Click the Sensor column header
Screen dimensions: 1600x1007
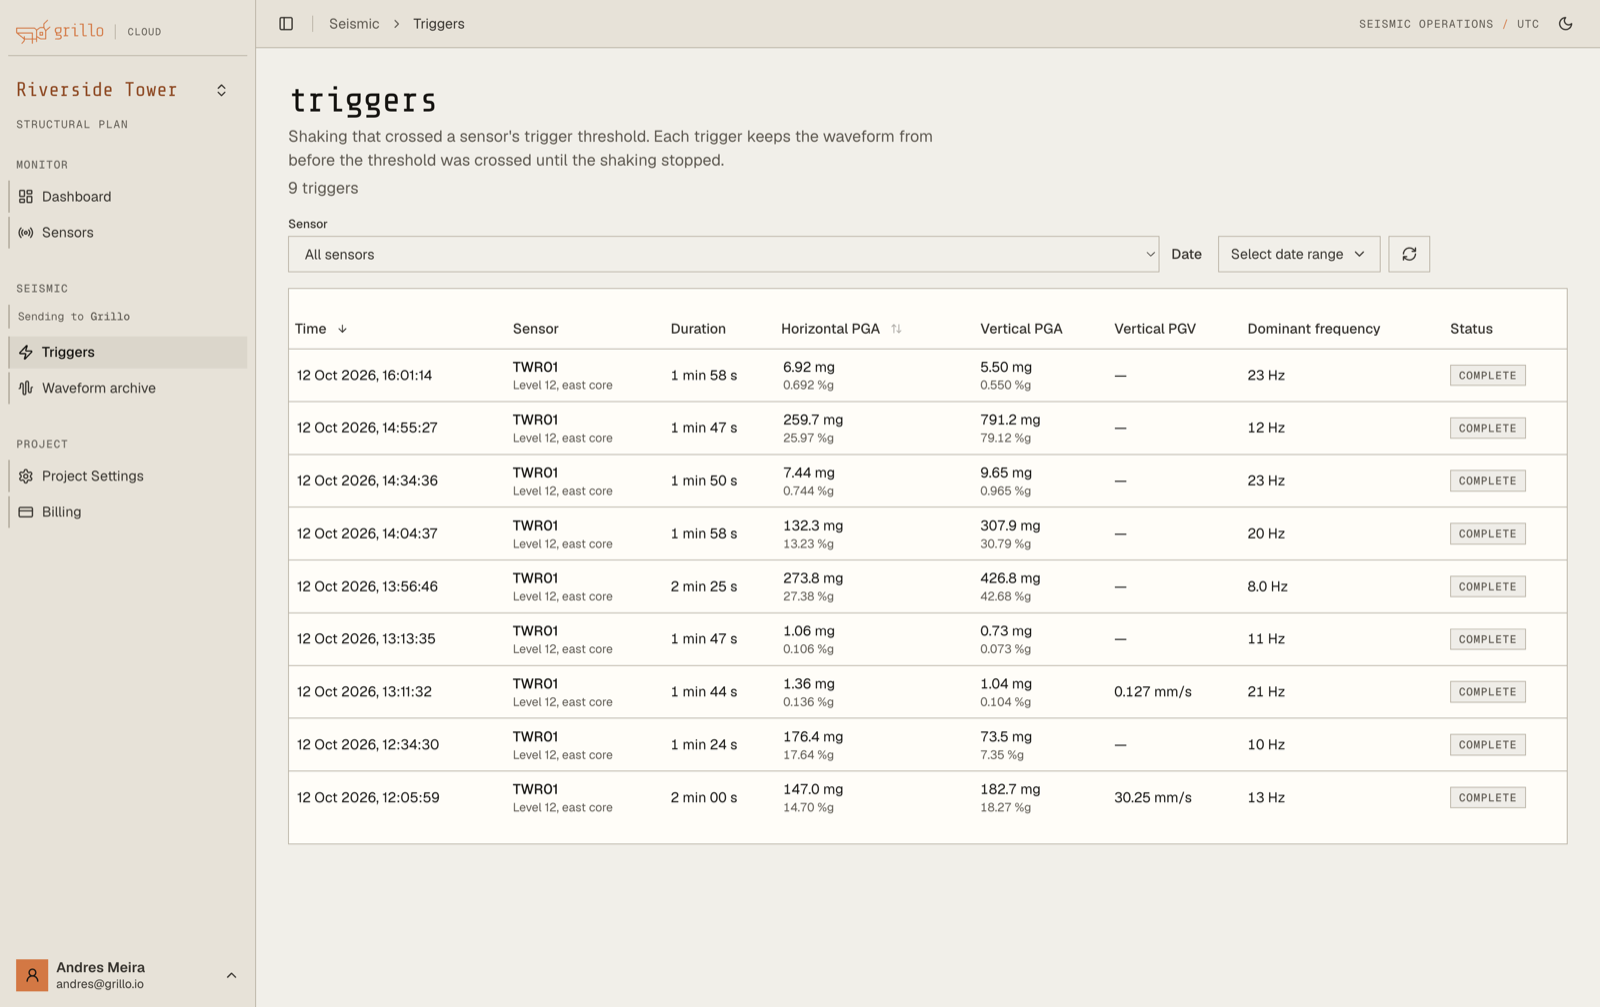click(535, 329)
